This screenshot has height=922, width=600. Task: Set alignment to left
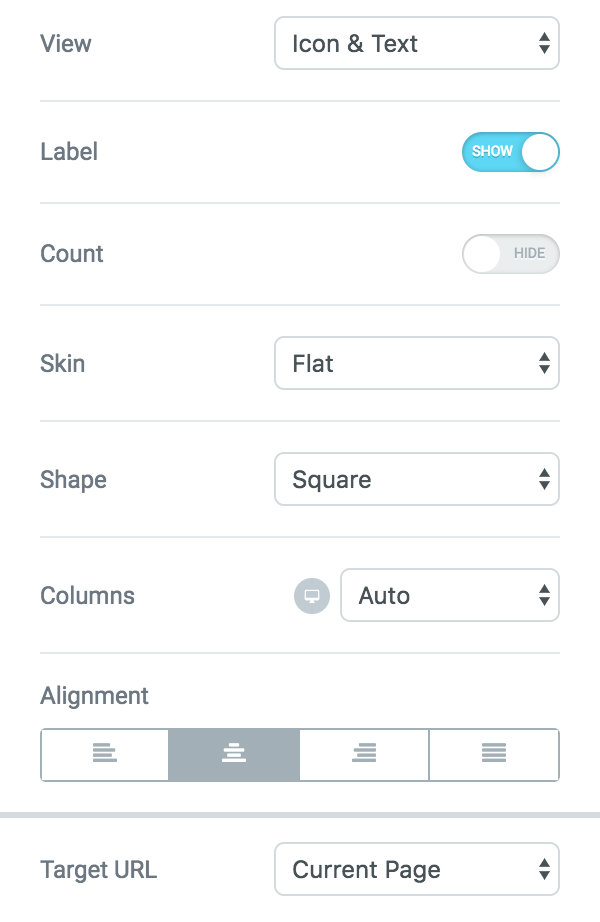105,754
